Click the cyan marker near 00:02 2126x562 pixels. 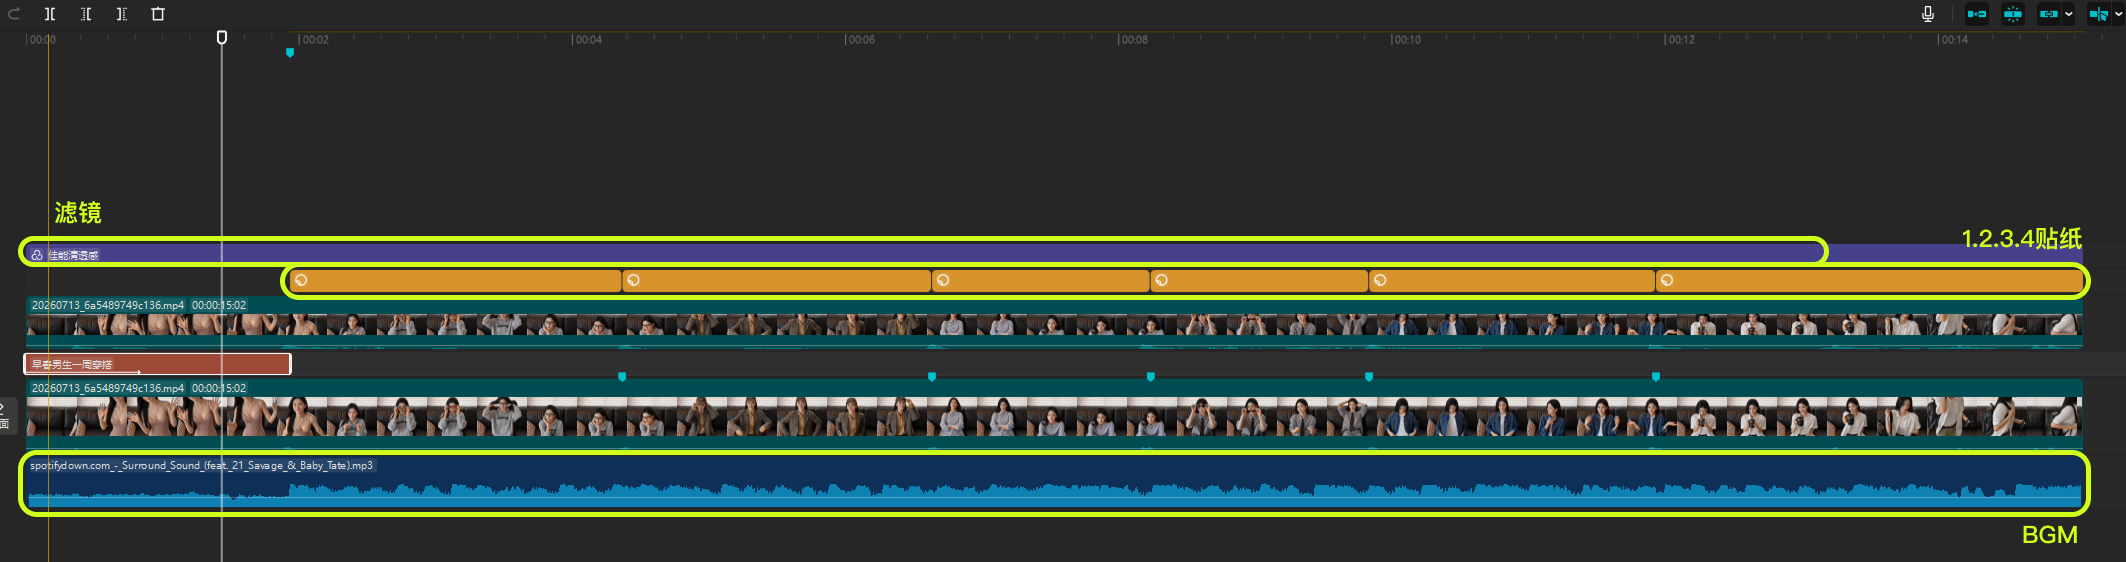(290, 53)
